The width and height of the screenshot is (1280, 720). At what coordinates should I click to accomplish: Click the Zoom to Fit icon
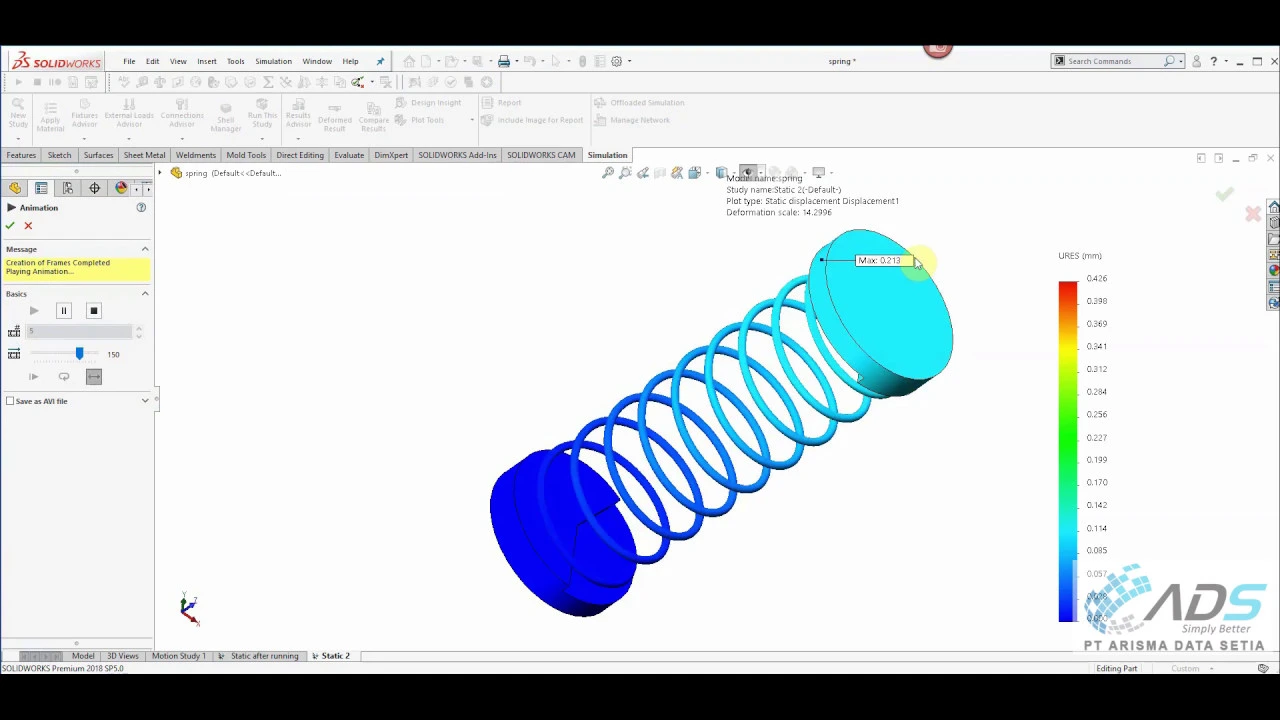[x=607, y=173]
